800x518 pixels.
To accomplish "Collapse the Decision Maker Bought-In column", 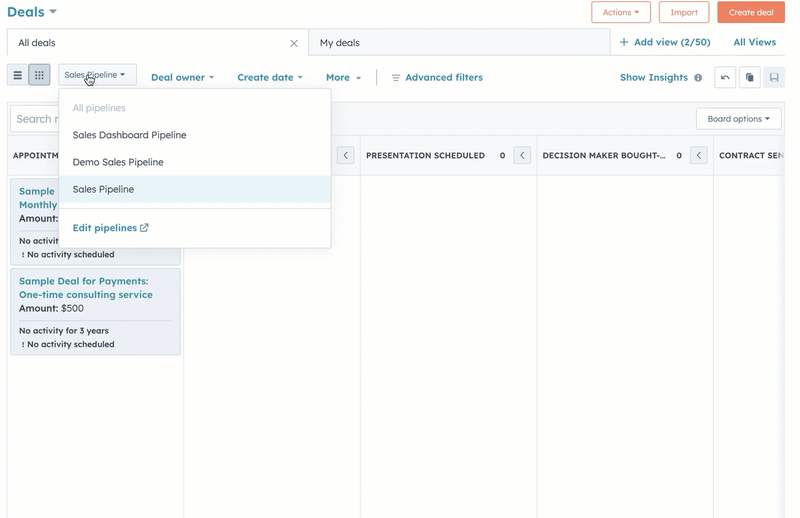I will [x=698, y=155].
